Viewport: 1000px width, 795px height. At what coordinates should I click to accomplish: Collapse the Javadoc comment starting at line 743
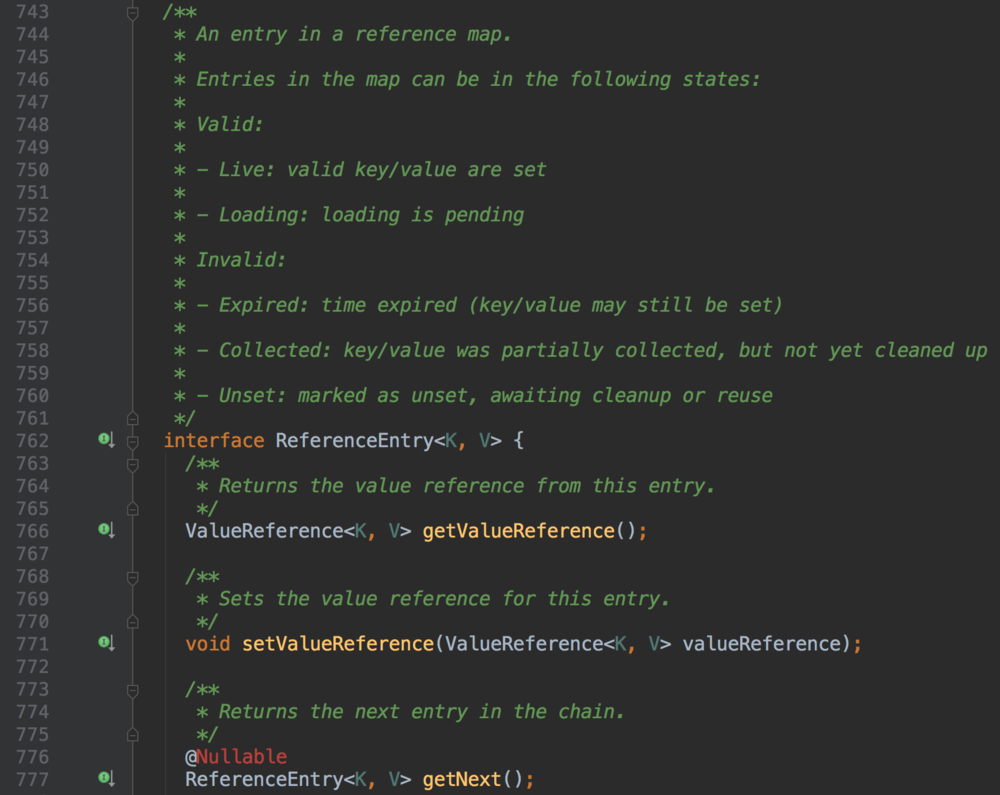click(x=132, y=13)
